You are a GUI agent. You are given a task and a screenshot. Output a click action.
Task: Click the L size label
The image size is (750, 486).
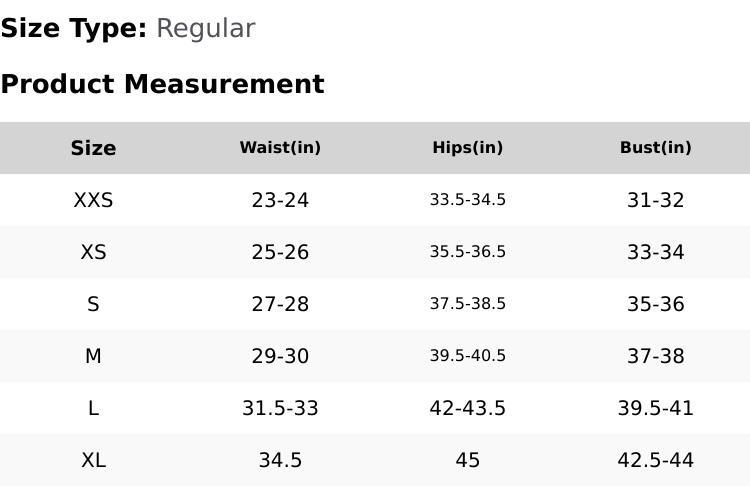(x=93, y=408)
